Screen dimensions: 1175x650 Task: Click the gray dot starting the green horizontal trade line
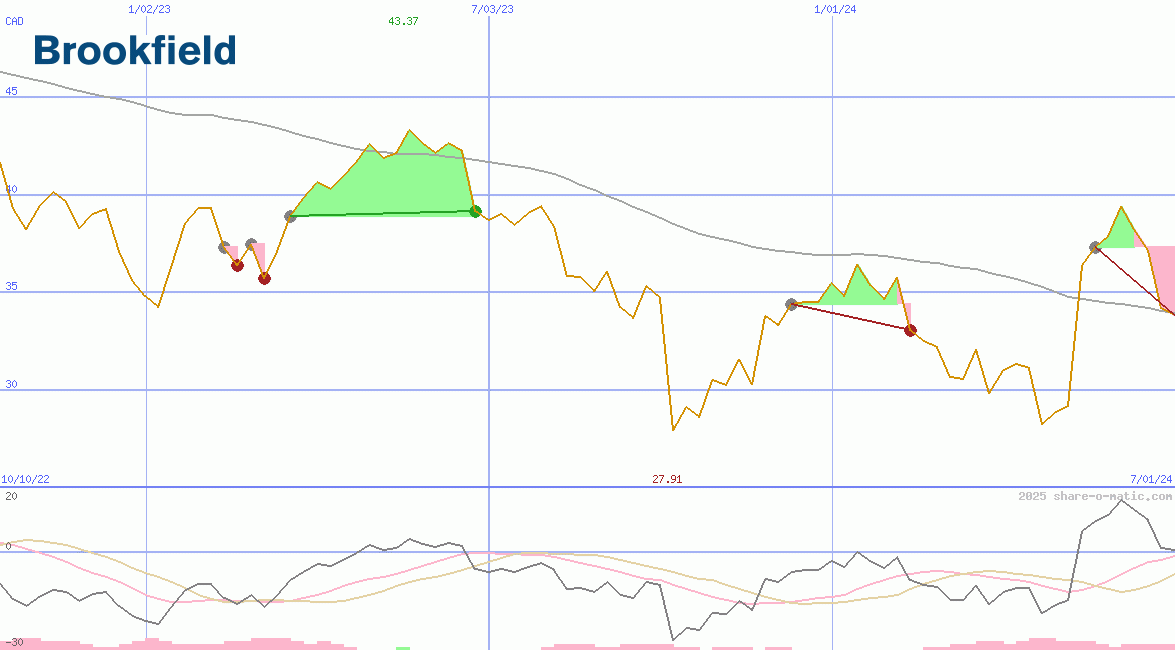pos(290,216)
